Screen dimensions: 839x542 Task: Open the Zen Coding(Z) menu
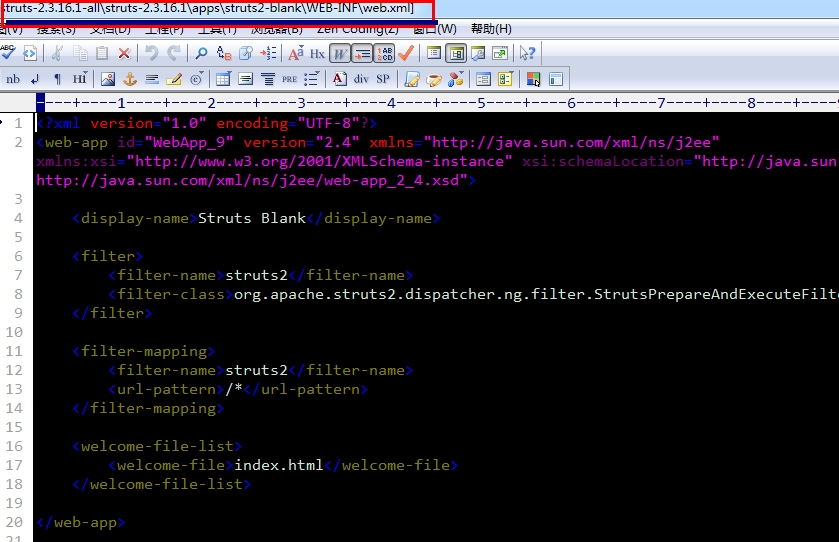[357, 29]
